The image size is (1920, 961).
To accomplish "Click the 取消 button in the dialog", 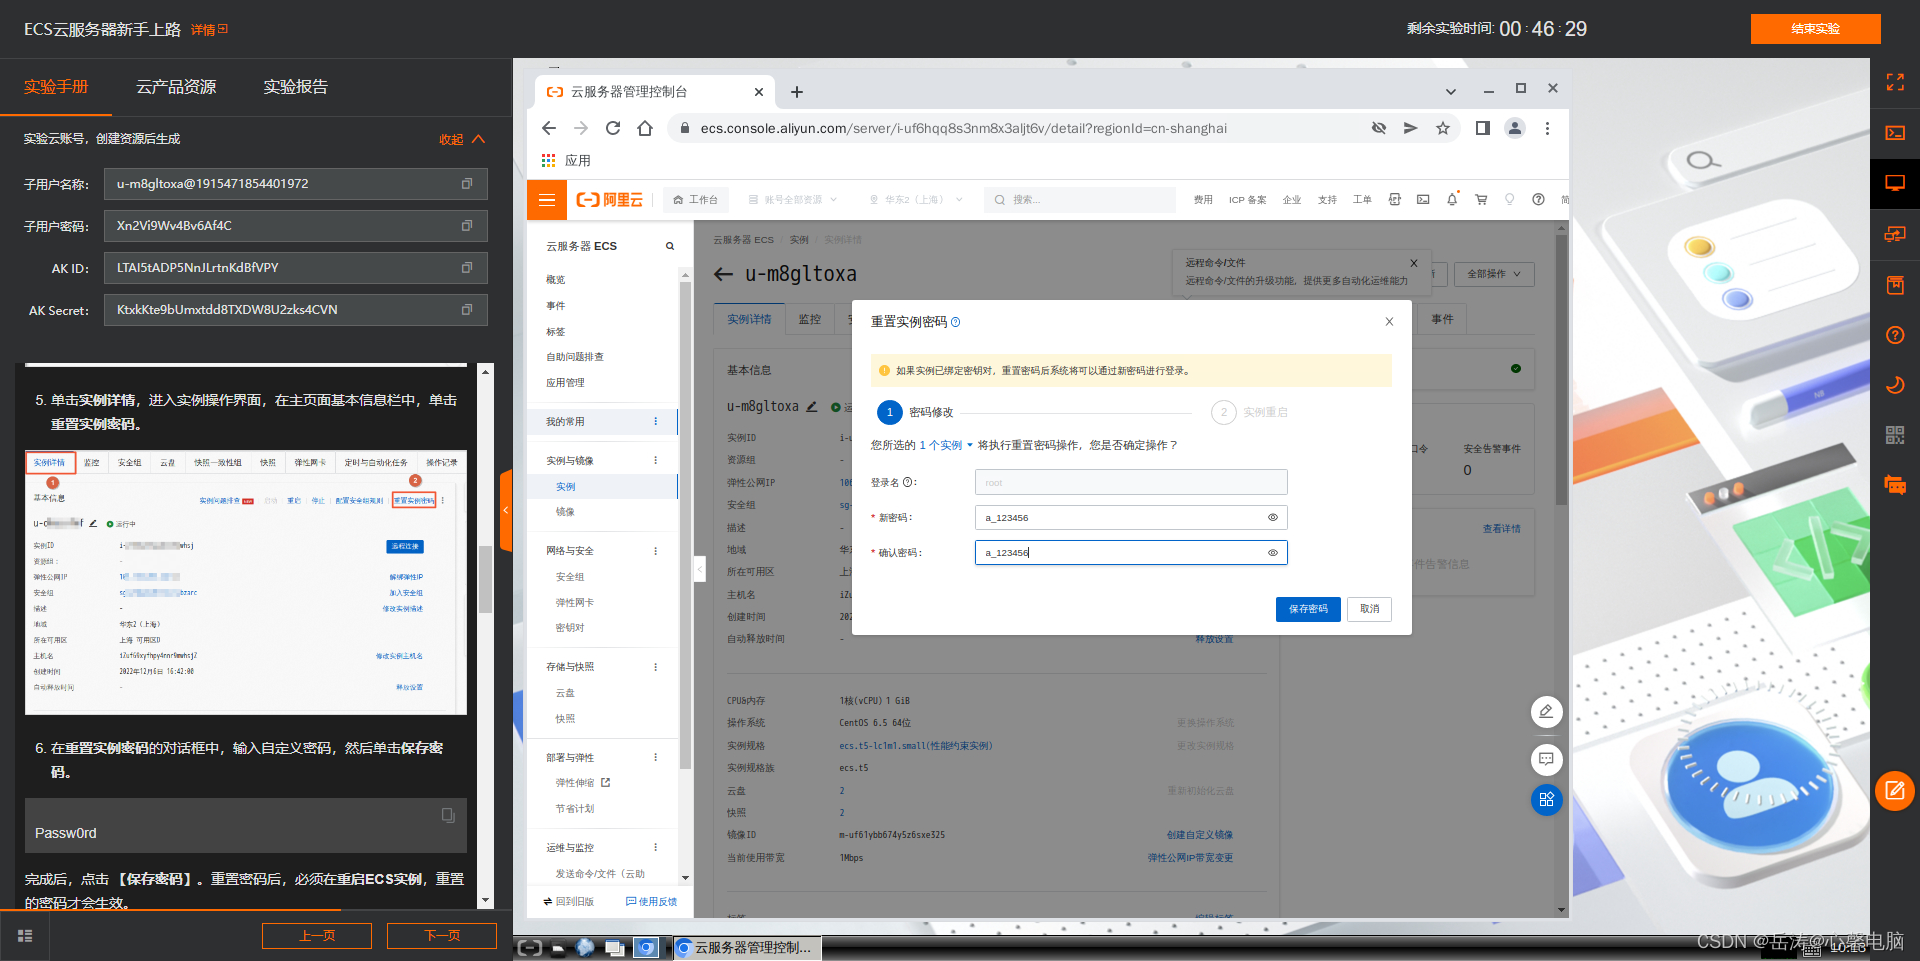I will coord(1370,609).
